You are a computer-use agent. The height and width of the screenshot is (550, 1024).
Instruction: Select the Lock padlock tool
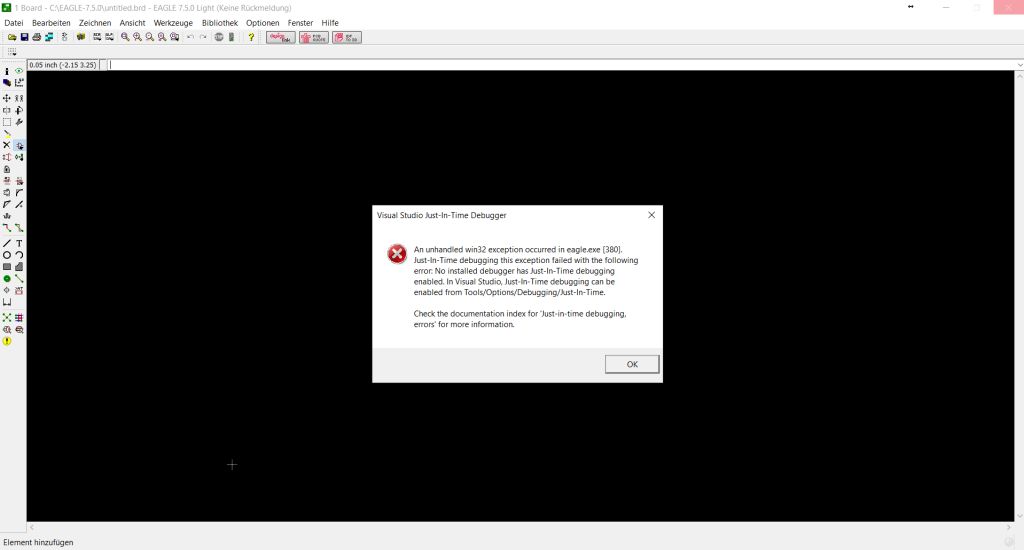click(7, 169)
